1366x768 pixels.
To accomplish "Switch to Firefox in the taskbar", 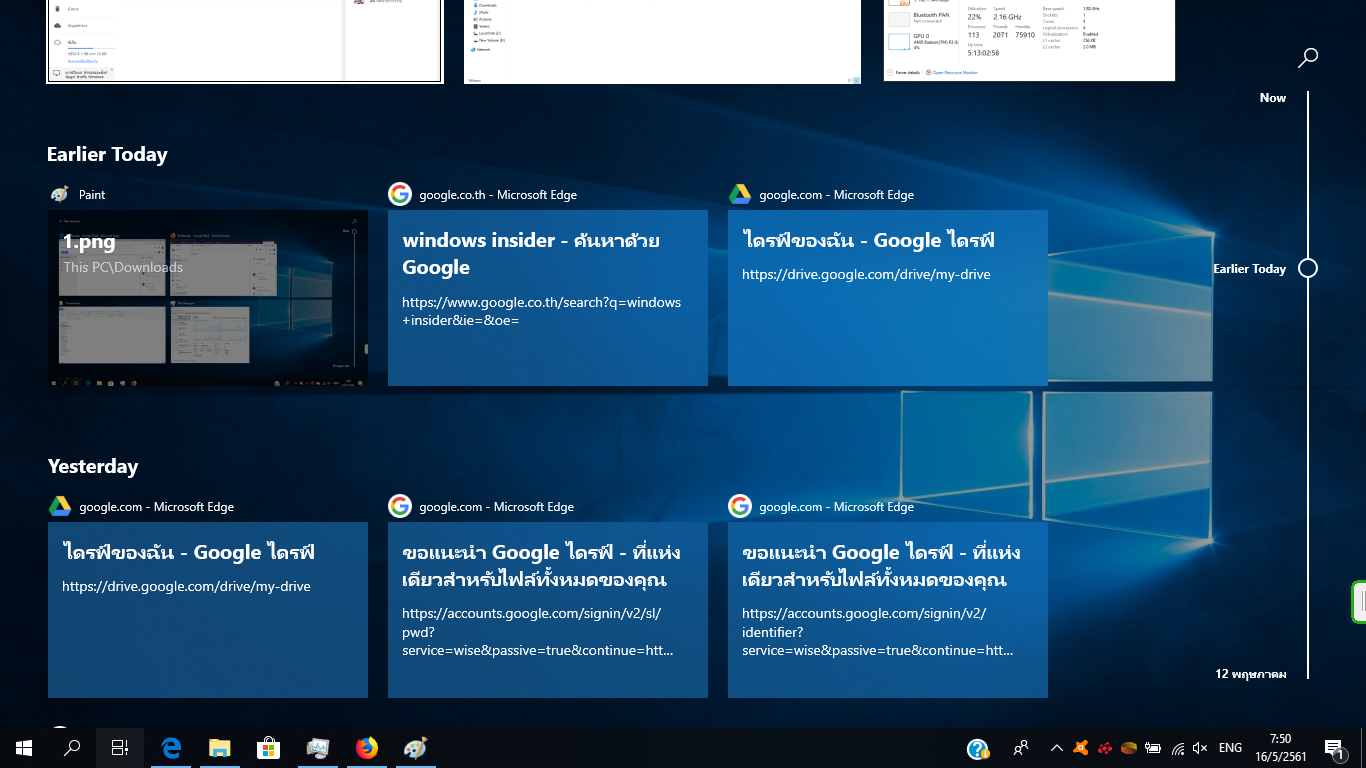I will tap(367, 747).
